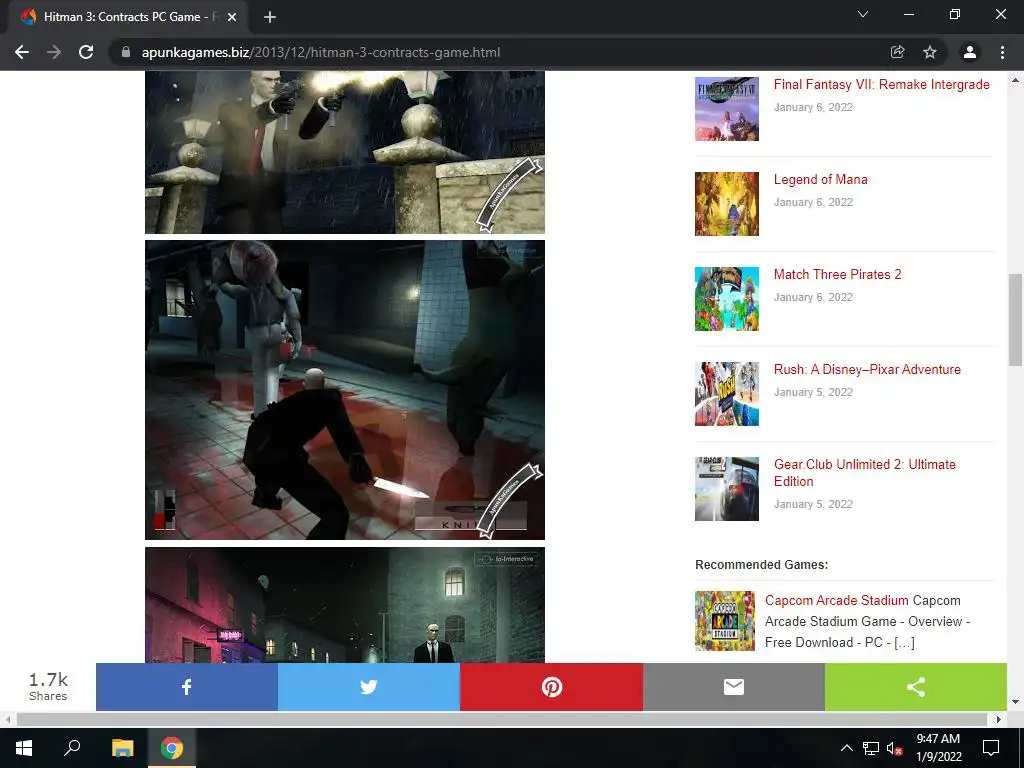This screenshot has width=1024, height=768.
Task: Click the 1.7k Shares counter
Action: point(48,686)
